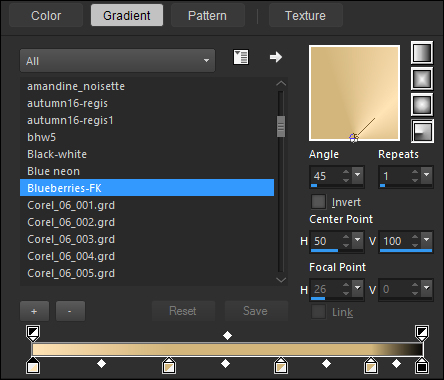The height and width of the screenshot is (380, 444).
Task: Click the minus delete gradient button
Action: [x=70, y=311]
